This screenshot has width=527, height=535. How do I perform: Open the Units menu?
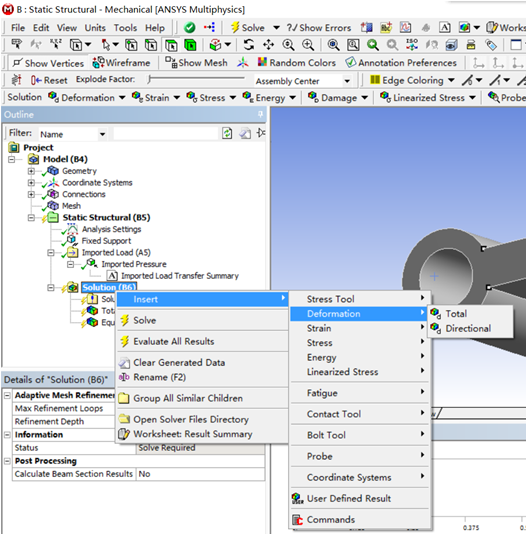(x=95, y=28)
